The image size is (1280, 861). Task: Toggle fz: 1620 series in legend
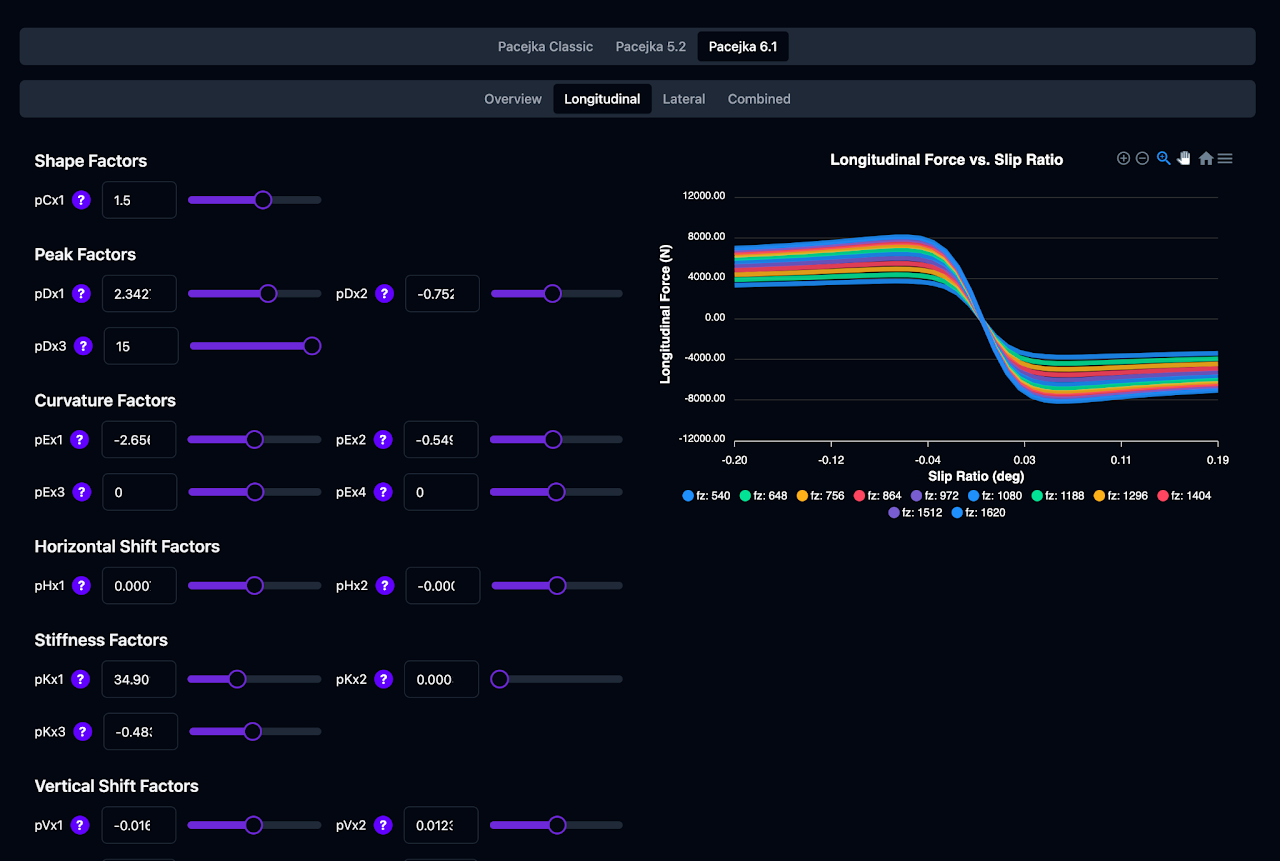(978, 513)
